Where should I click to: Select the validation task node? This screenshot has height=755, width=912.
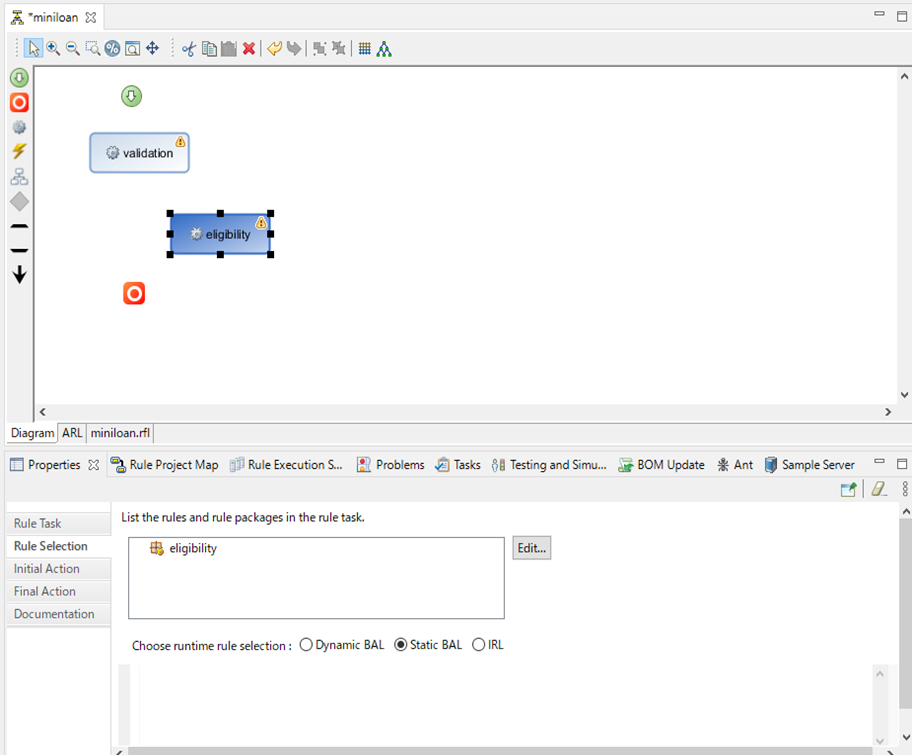coord(140,153)
